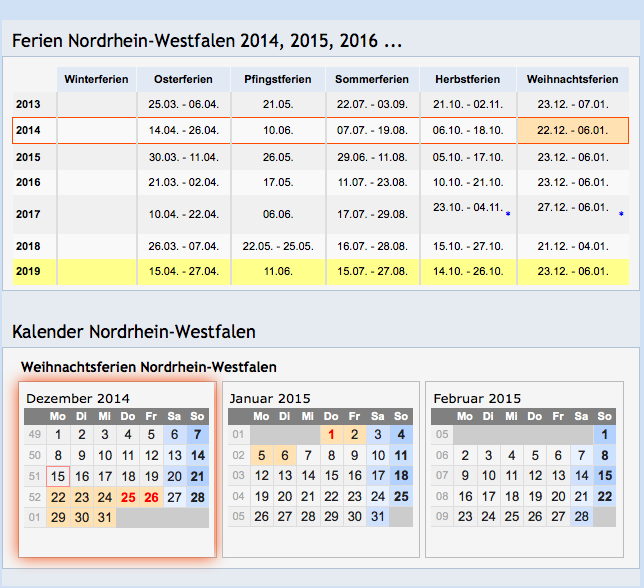Select the Osterferien column header
The width and height of the screenshot is (644, 588).
[183, 79]
